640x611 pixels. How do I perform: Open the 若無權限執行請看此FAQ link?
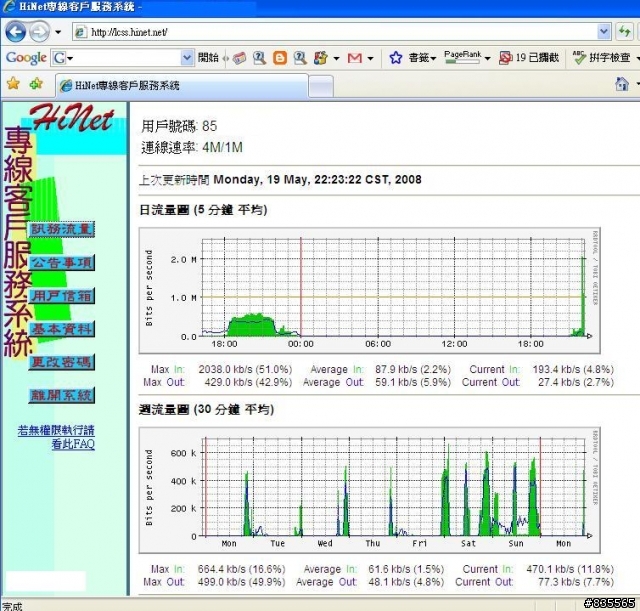pos(56,437)
